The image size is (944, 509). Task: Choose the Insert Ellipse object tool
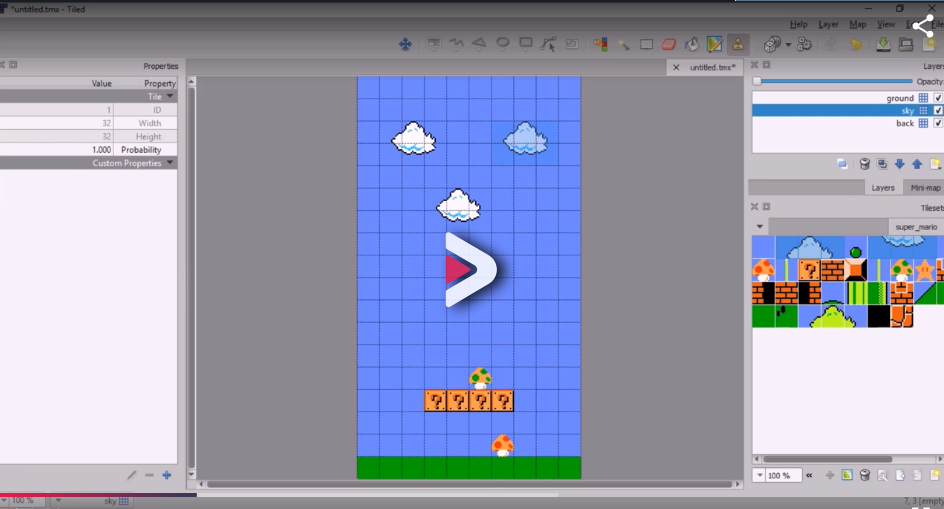point(503,44)
